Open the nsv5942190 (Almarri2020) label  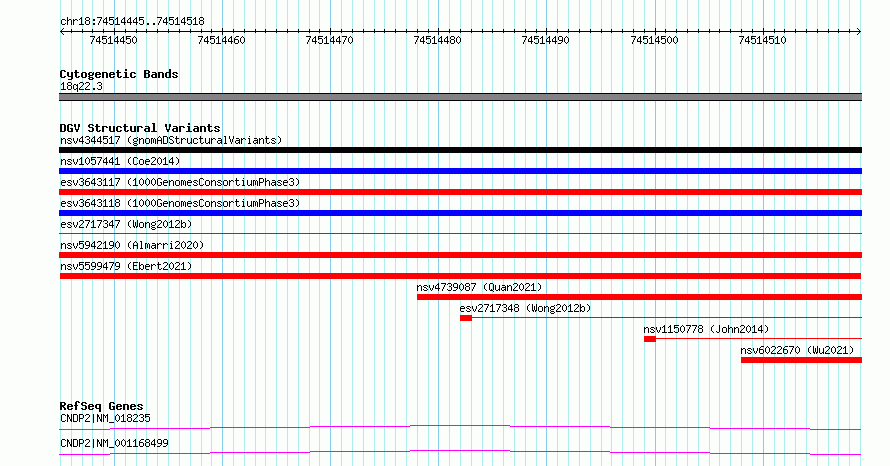click(132, 245)
